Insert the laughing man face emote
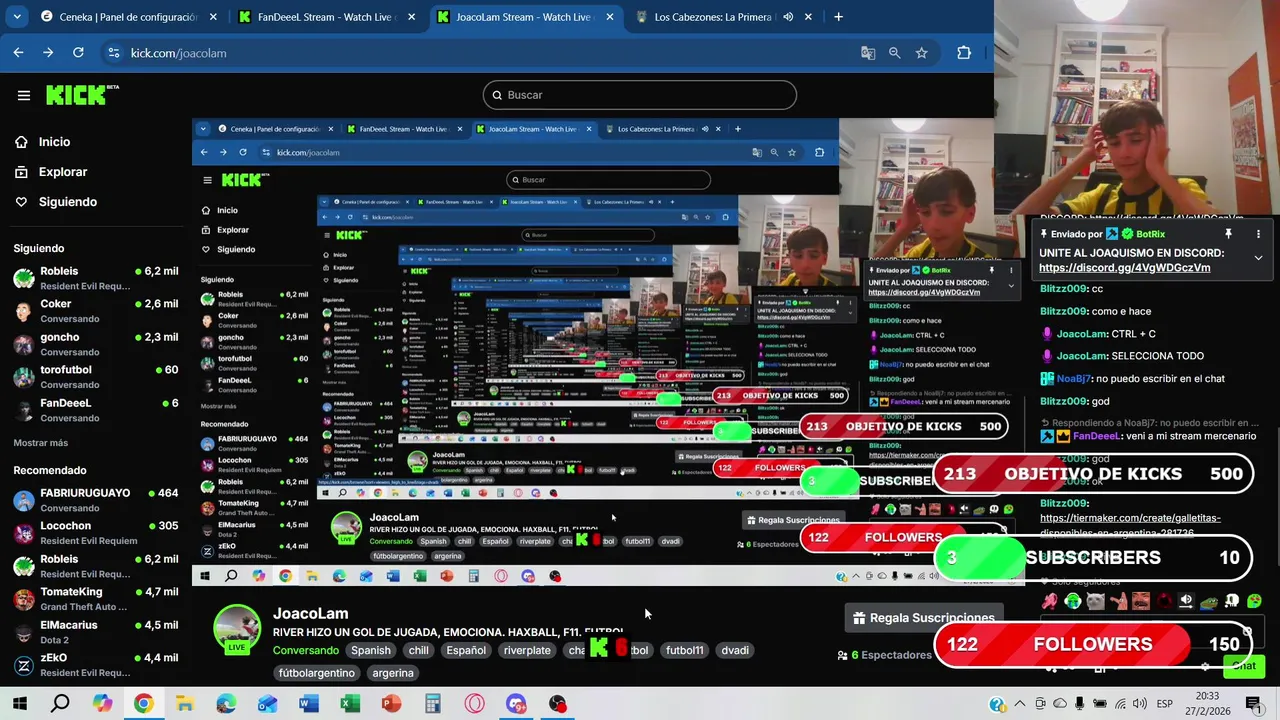Viewport: 1280px width, 720px height. click(1141, 601)
